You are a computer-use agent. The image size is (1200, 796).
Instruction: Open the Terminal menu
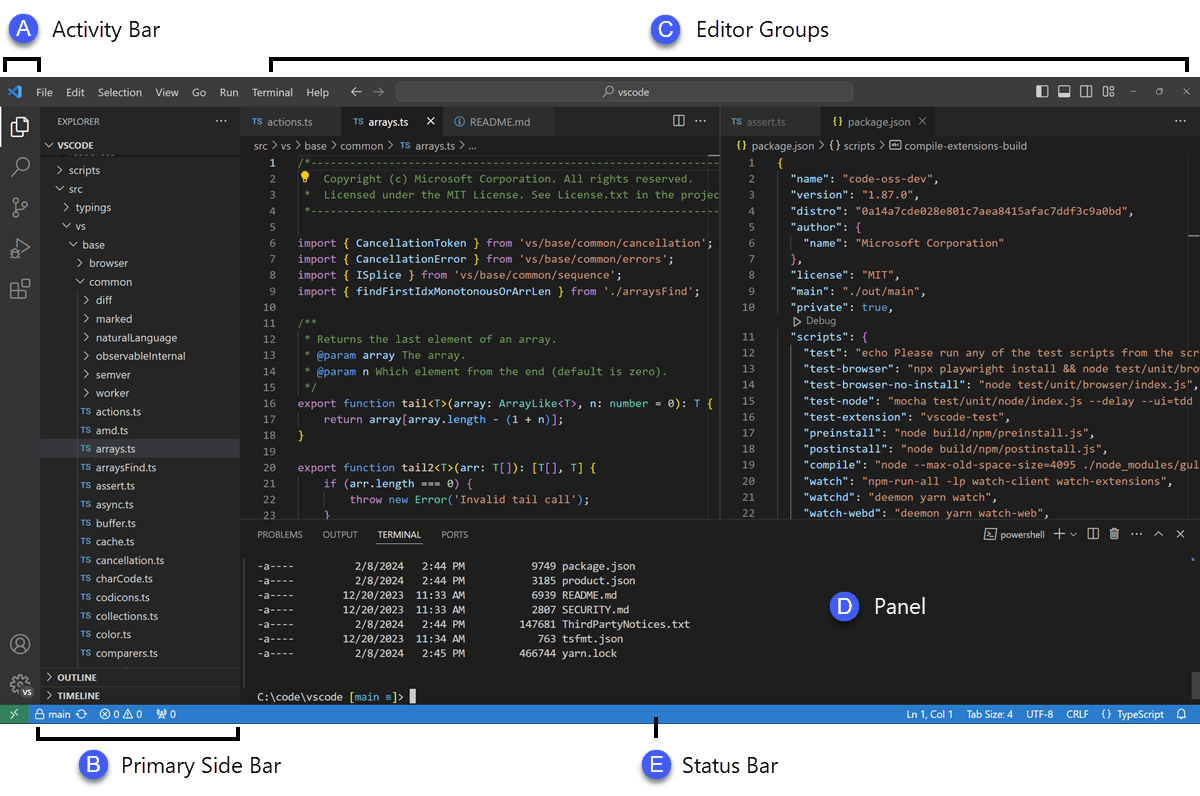272,92
